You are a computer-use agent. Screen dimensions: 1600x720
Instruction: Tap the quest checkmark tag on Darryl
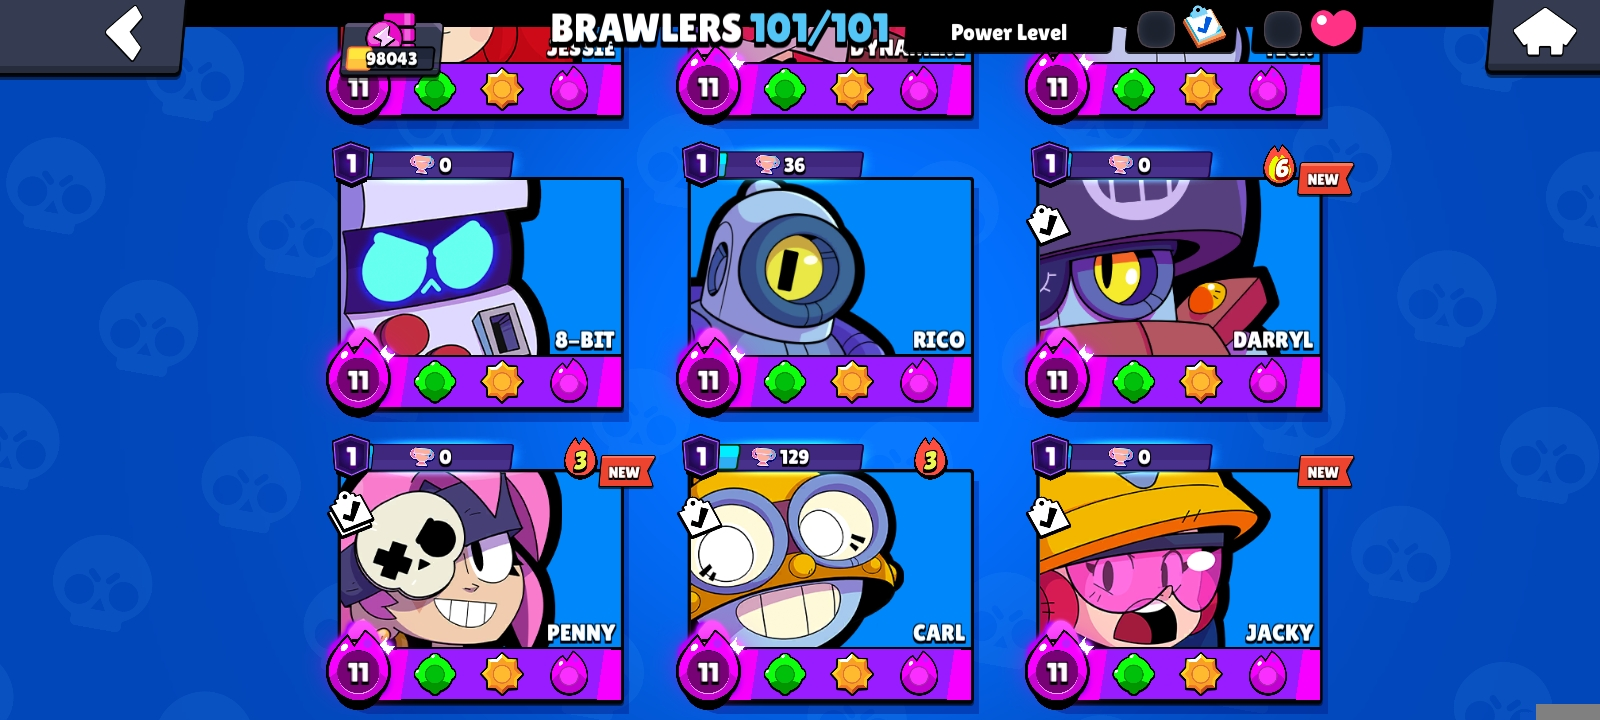(1048, 224)
